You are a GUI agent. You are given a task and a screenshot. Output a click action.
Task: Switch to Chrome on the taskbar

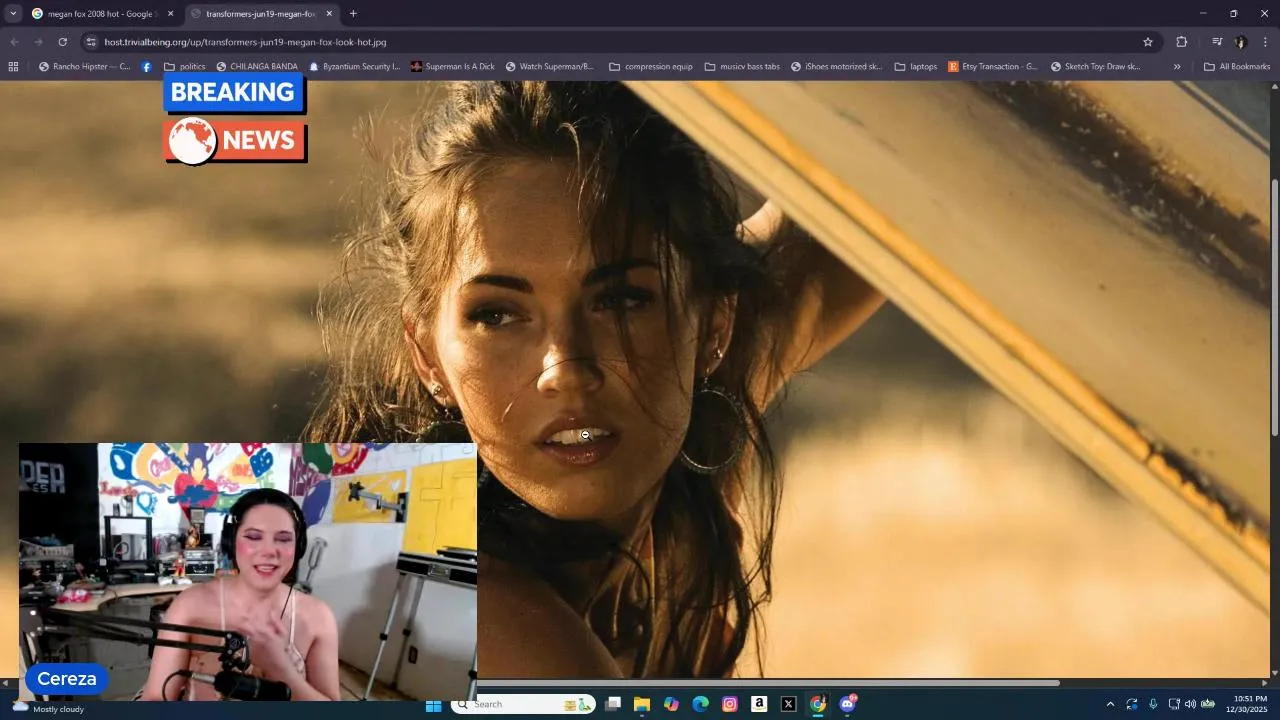click(818, 705)
